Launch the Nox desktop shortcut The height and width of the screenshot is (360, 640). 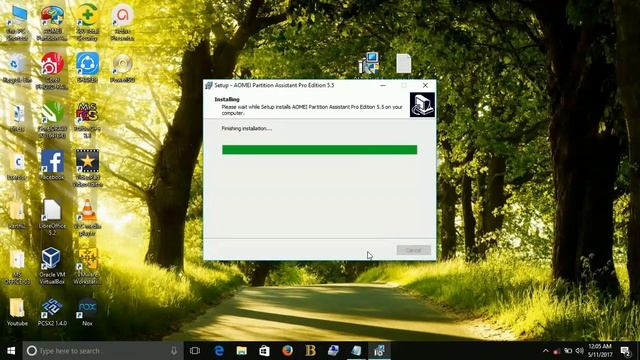pos(87,312)
